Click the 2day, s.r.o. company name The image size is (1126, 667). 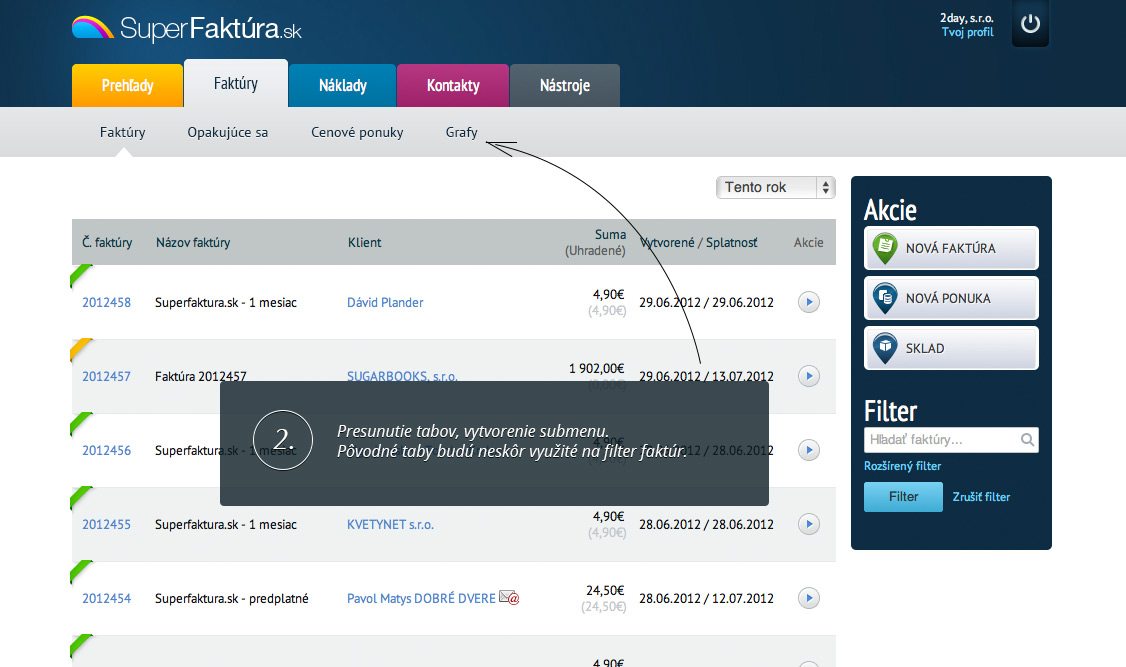(x=967, y=18)
